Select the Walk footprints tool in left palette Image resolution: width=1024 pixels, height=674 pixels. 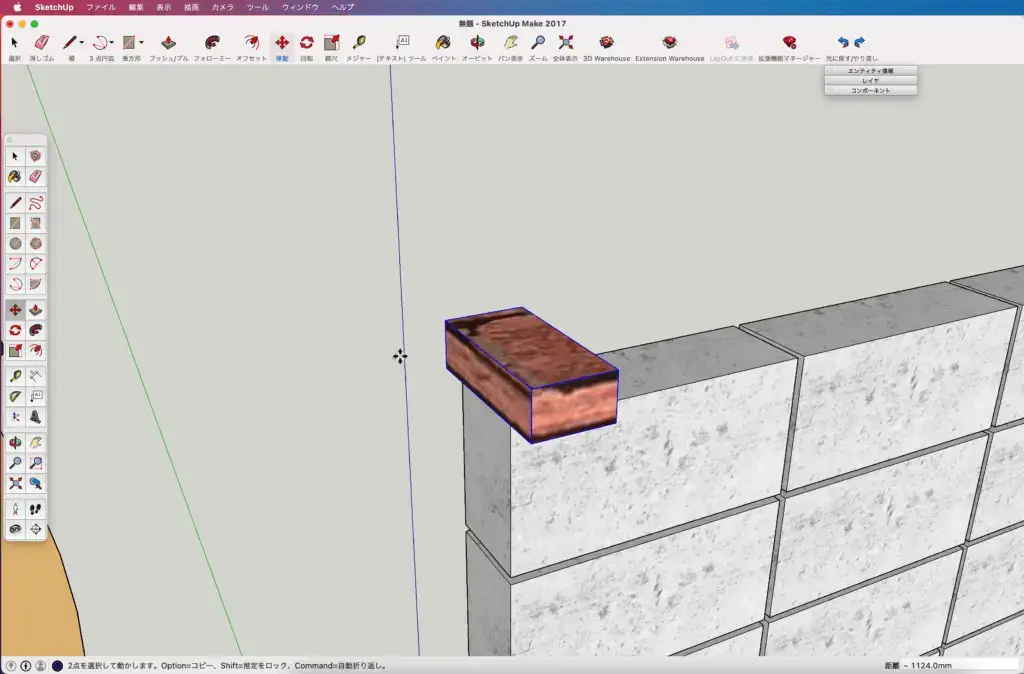pyautogui.click(x=35, y=509)
